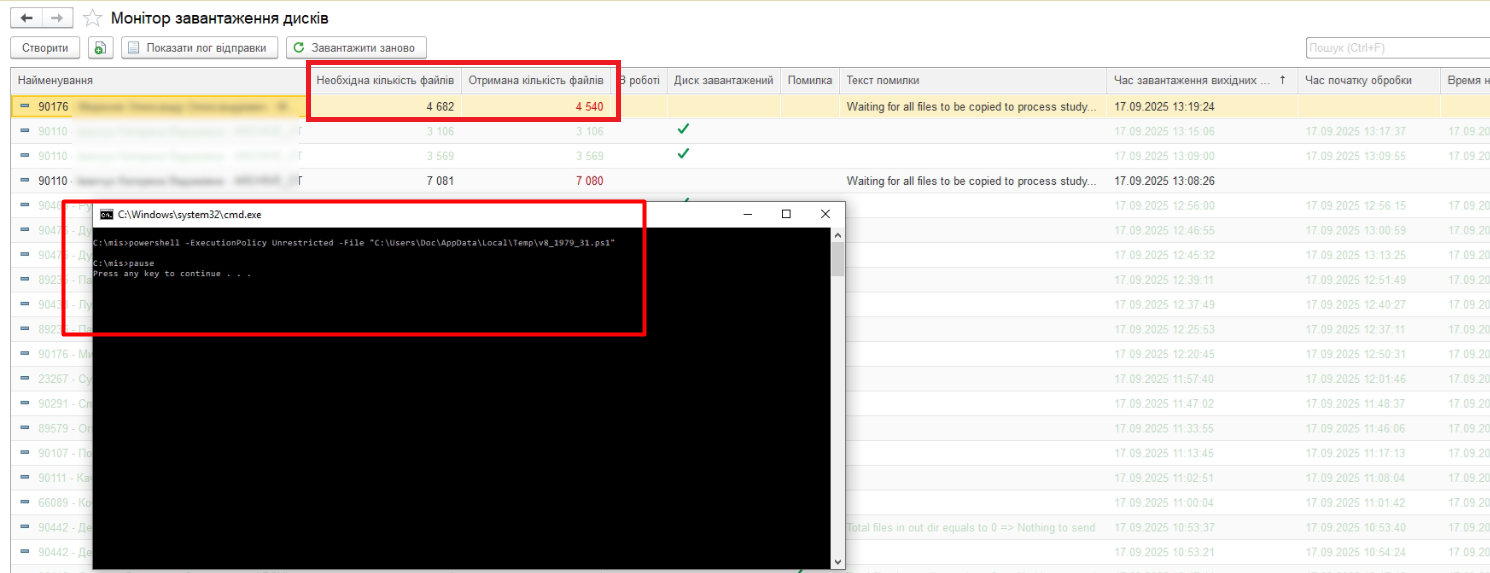Add page to favorites with star icon
This screenshot has height=573, width=1490.
(x=92, y=18)
